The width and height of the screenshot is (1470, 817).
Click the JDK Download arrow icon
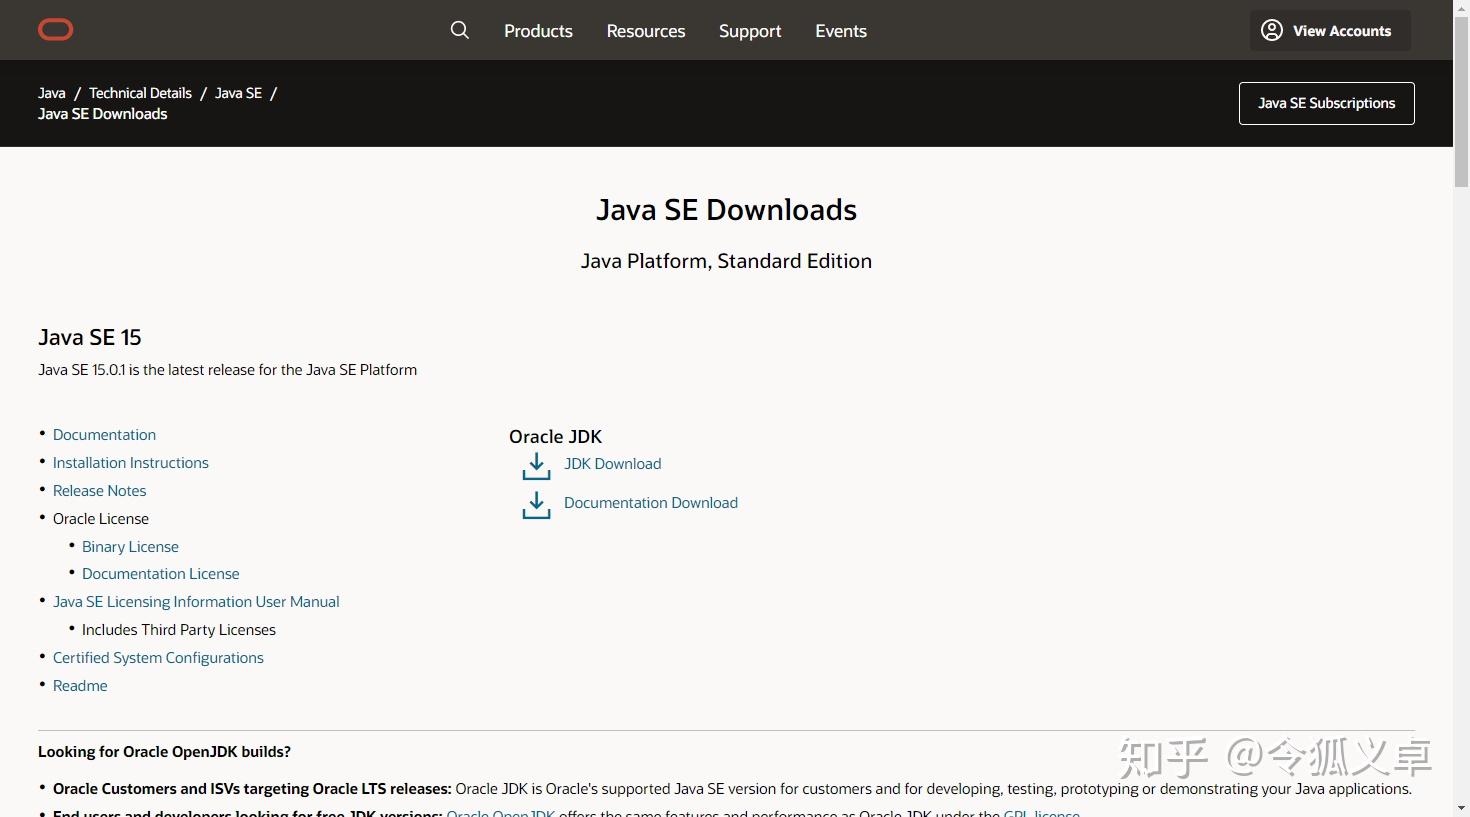pyautogui.click(x=536, y=465)
